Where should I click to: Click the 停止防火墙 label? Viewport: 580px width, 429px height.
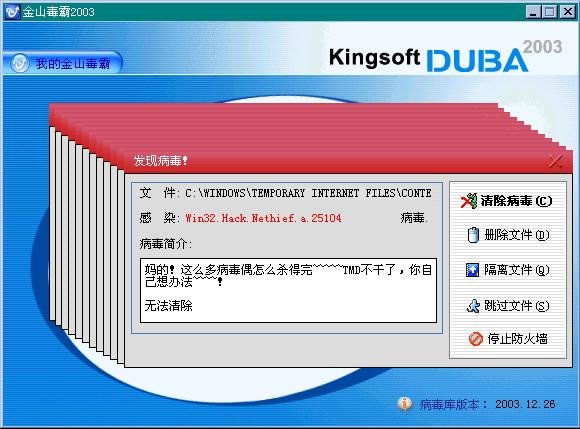(x=517, y=339)
